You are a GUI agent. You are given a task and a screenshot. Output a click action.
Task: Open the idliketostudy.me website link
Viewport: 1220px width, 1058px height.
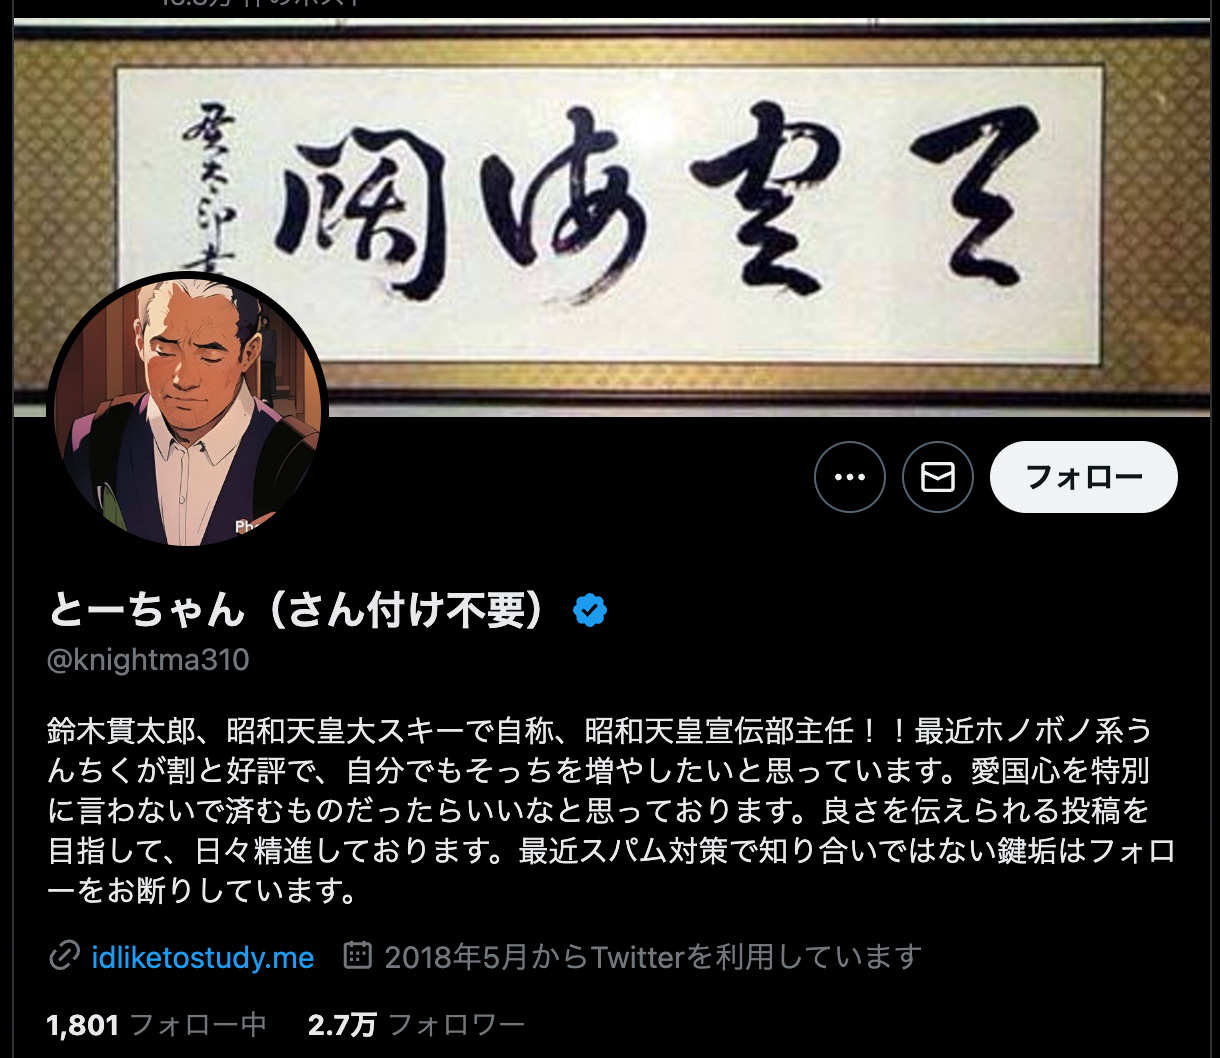[x=203, y=957]
